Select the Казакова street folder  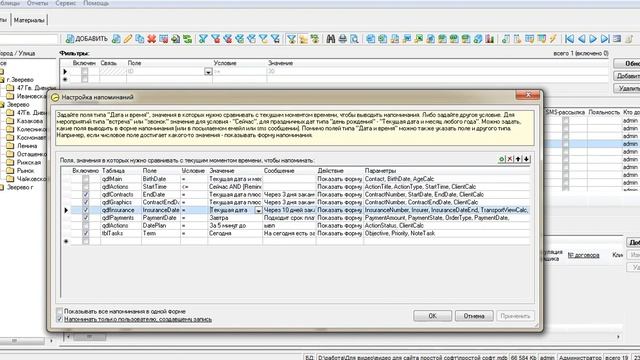coord(24,121)
